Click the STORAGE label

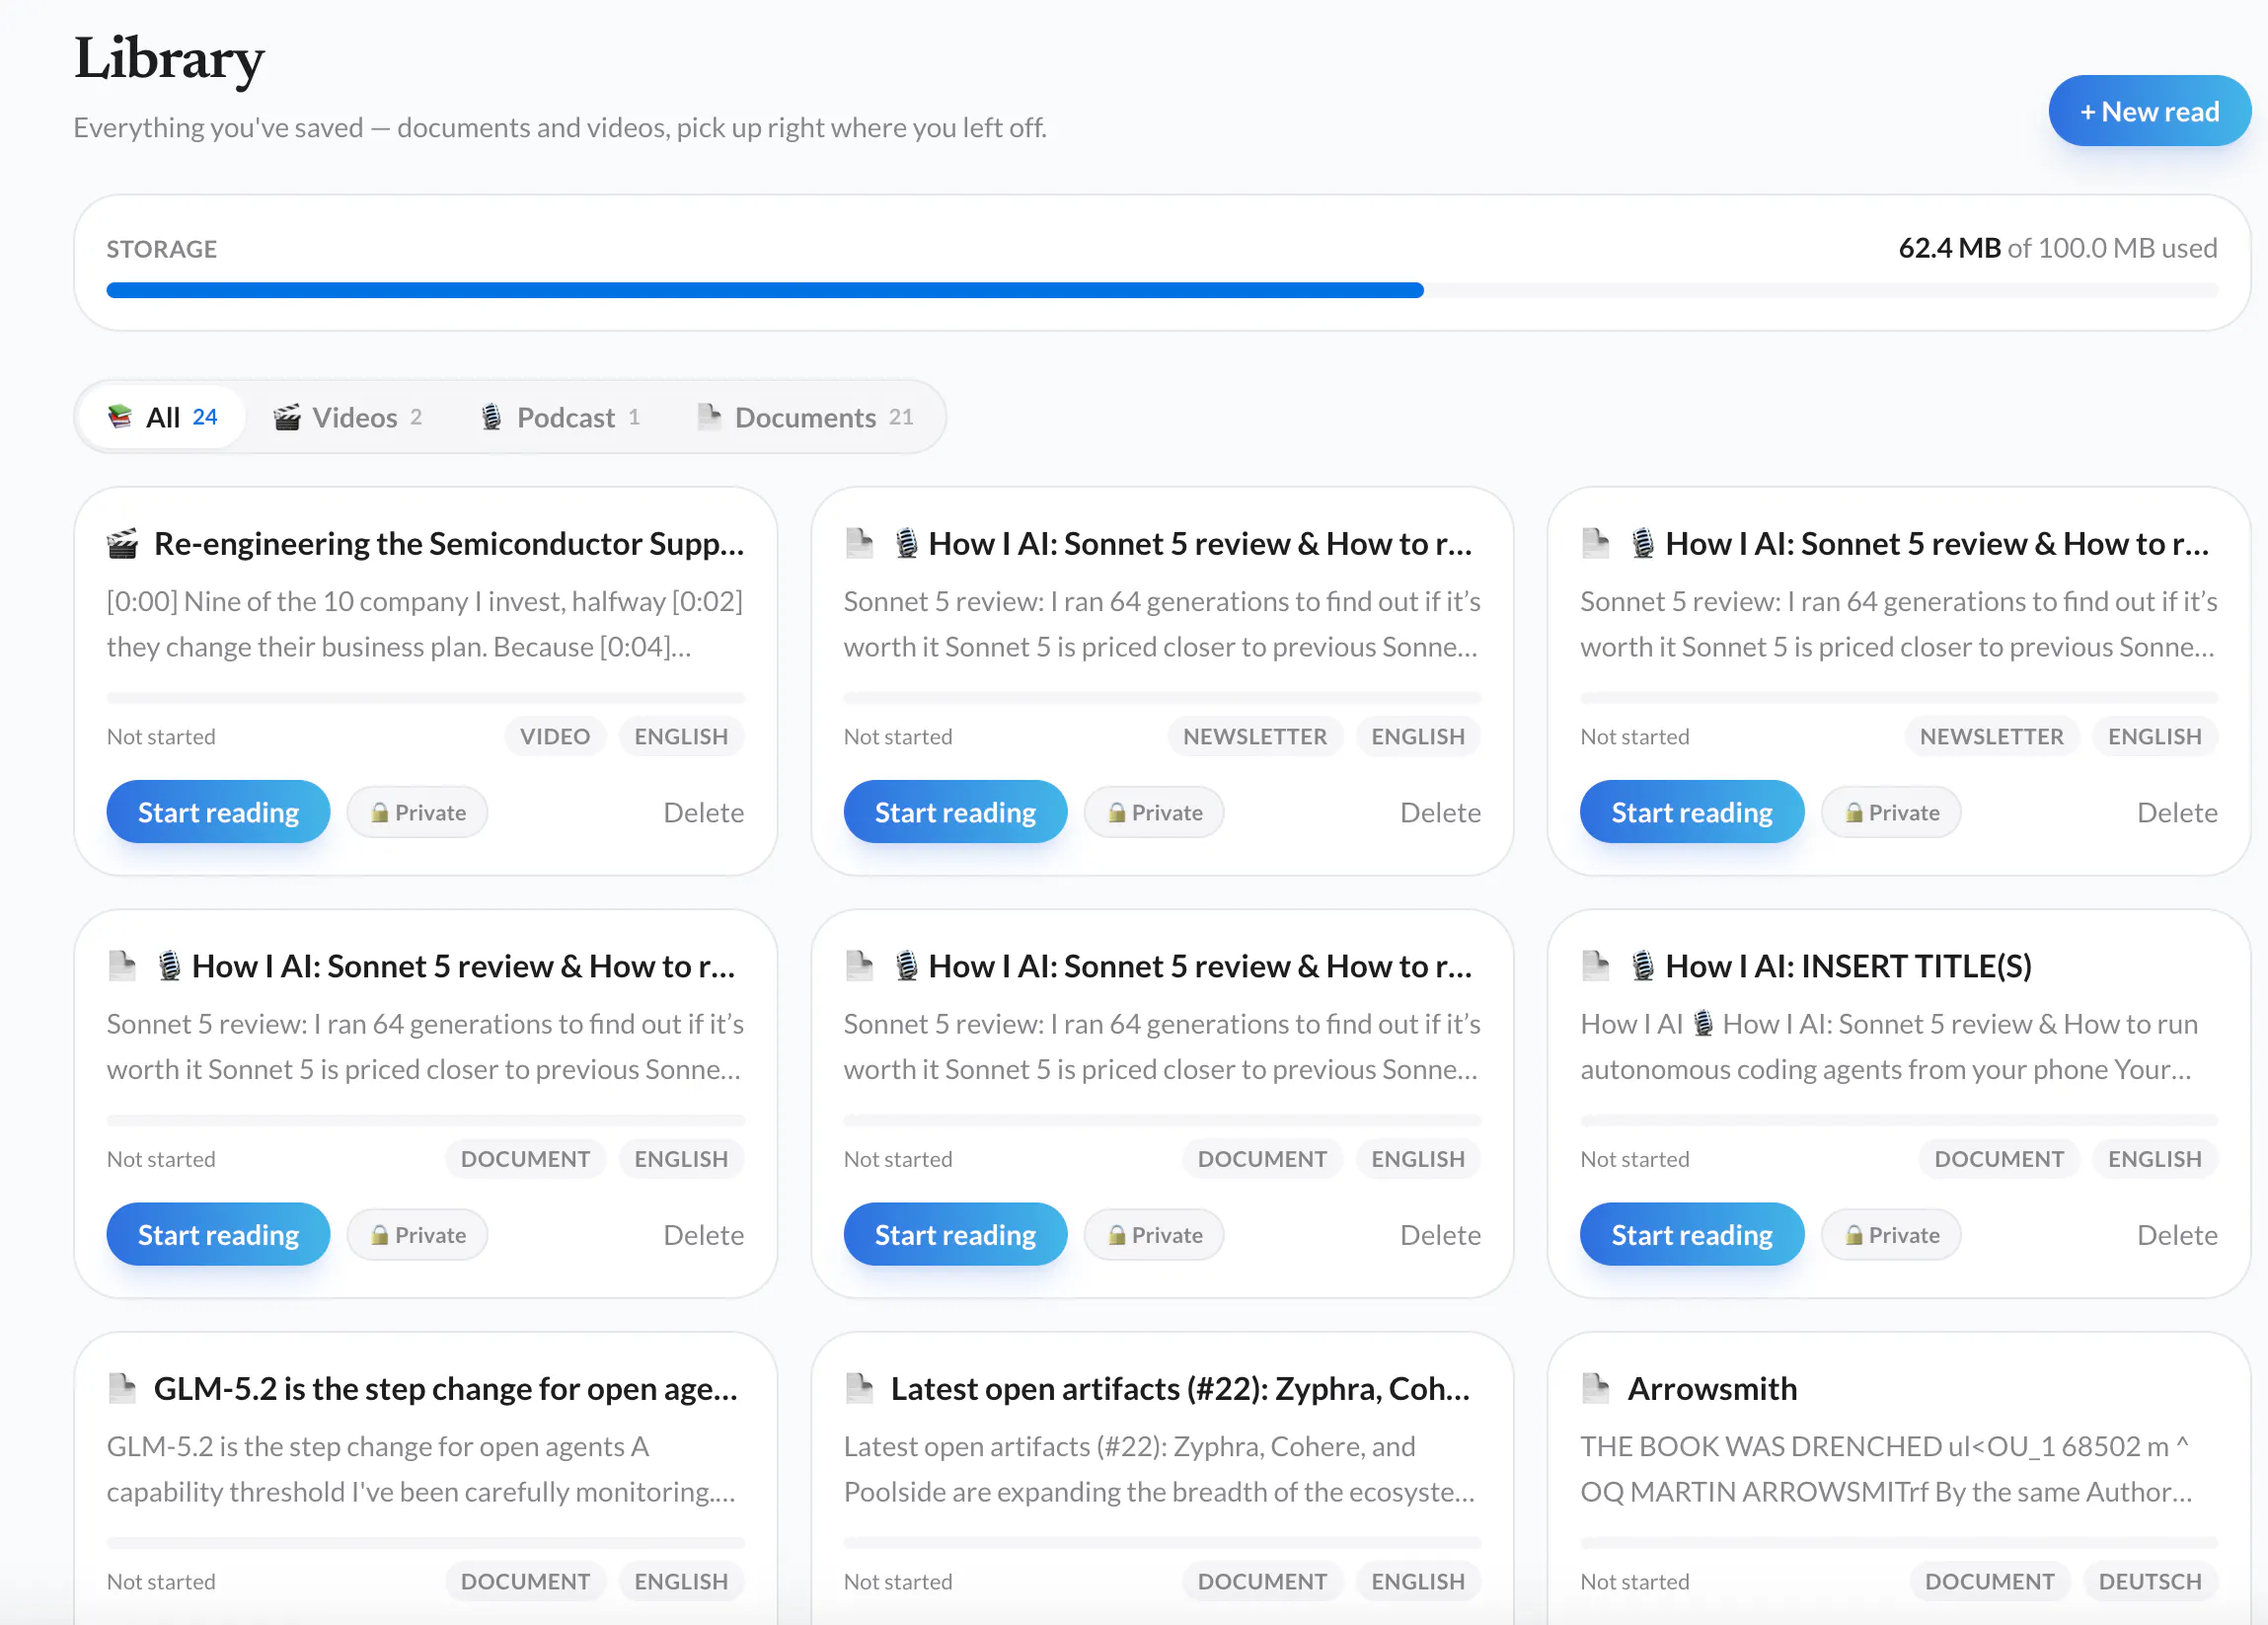[162, 249]
